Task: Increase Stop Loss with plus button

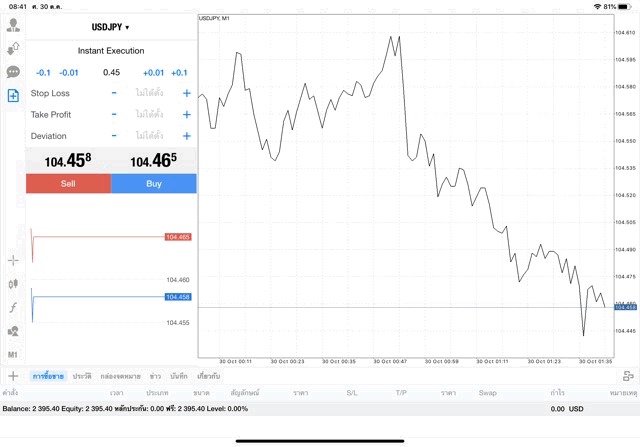Action: coord(186,93)
